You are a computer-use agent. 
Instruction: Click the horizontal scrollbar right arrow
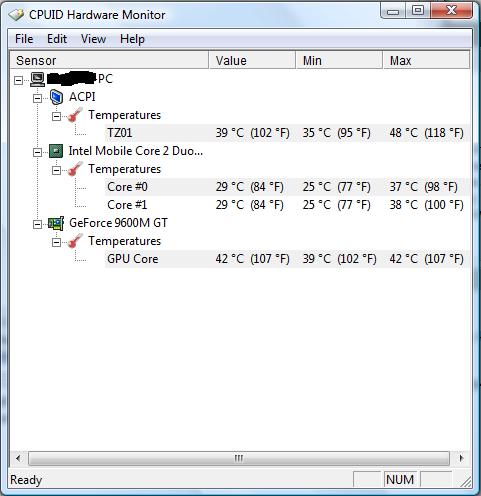[x=461, y=458]
